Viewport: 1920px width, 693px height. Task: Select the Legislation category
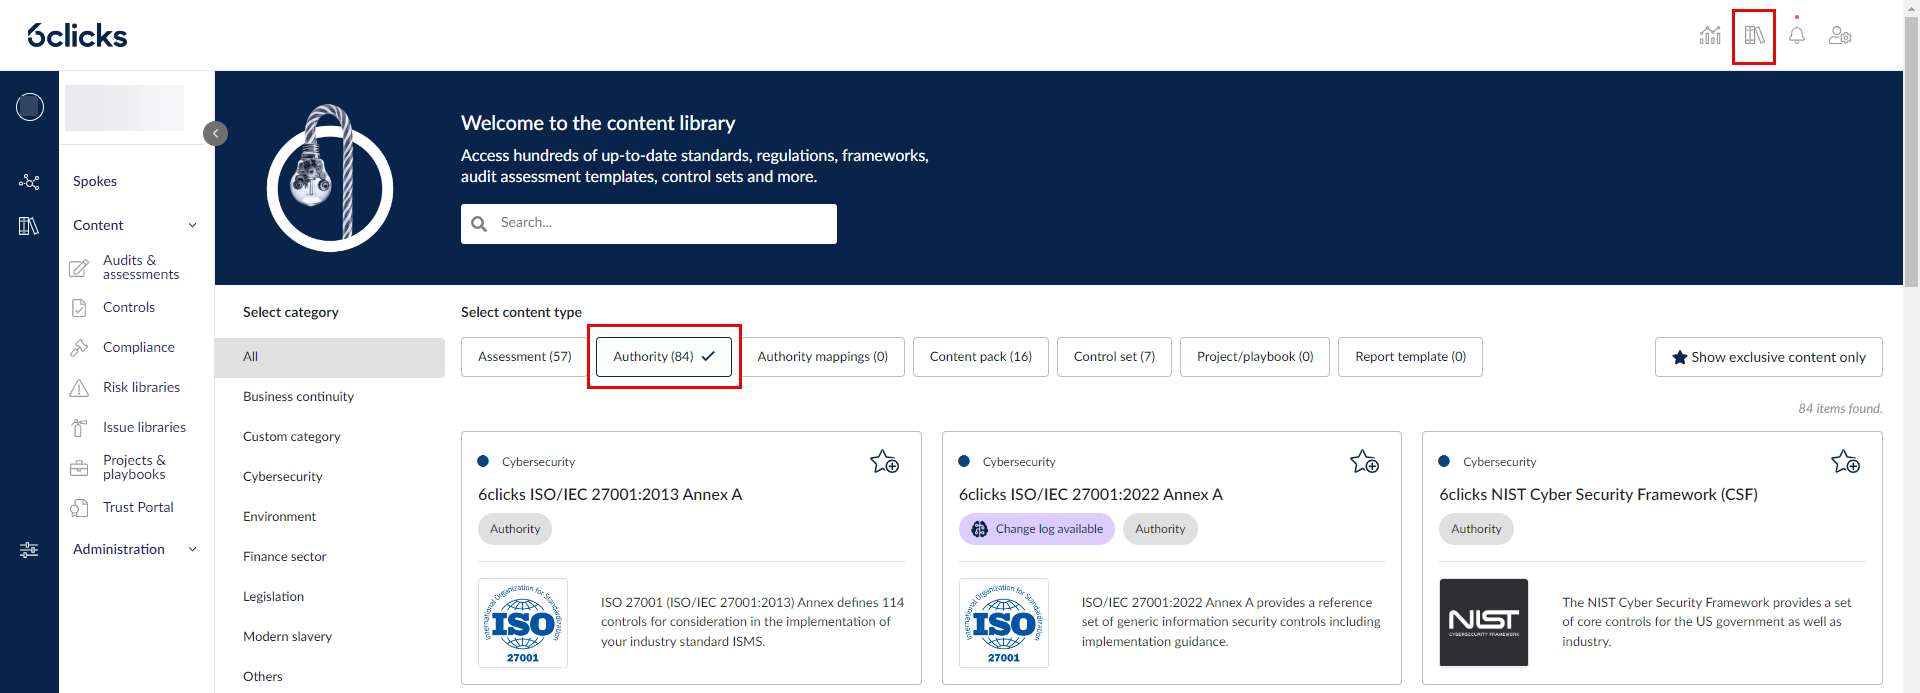(274, 597)
